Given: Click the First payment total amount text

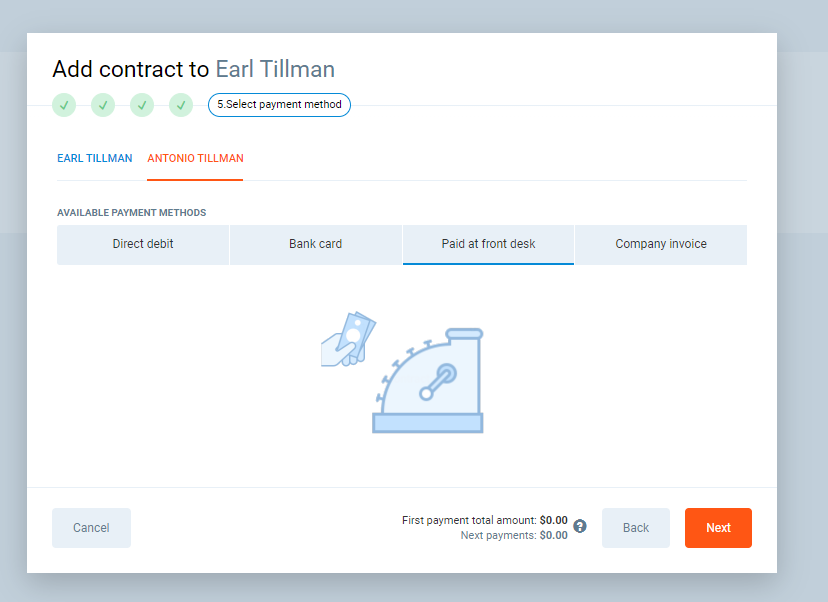Looking at the screenshot, I should (x=484, y=520).
